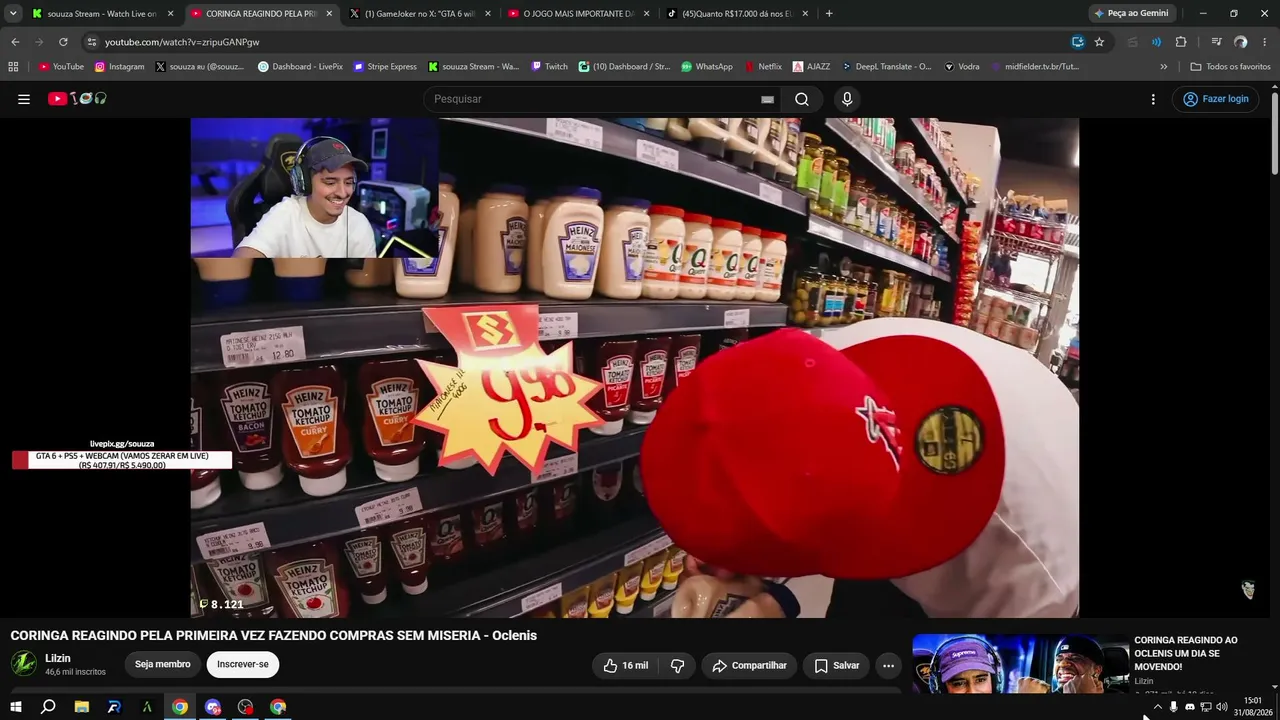
Task: Switch to O JOGO MAIS IMPORTANTE tab
Action: pos(579,14)
